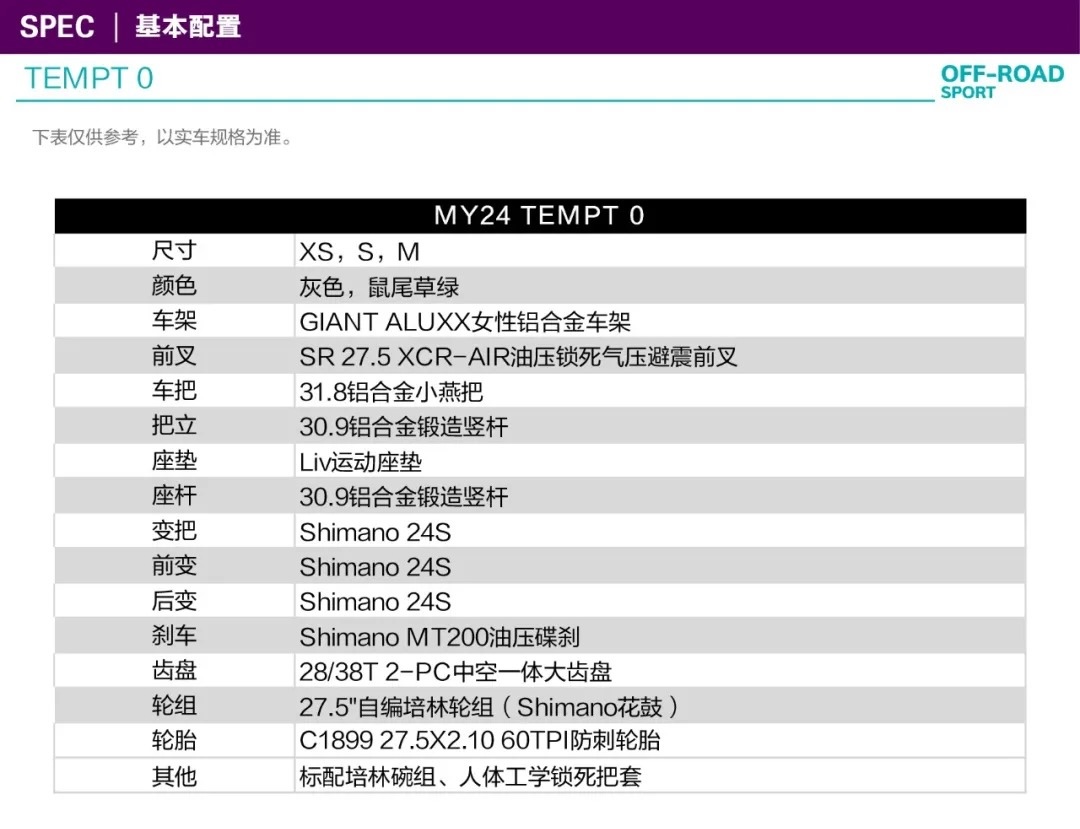
Task: Select the 尺寸 label cell
Action: pyautogui.click(x=174, y=251)
